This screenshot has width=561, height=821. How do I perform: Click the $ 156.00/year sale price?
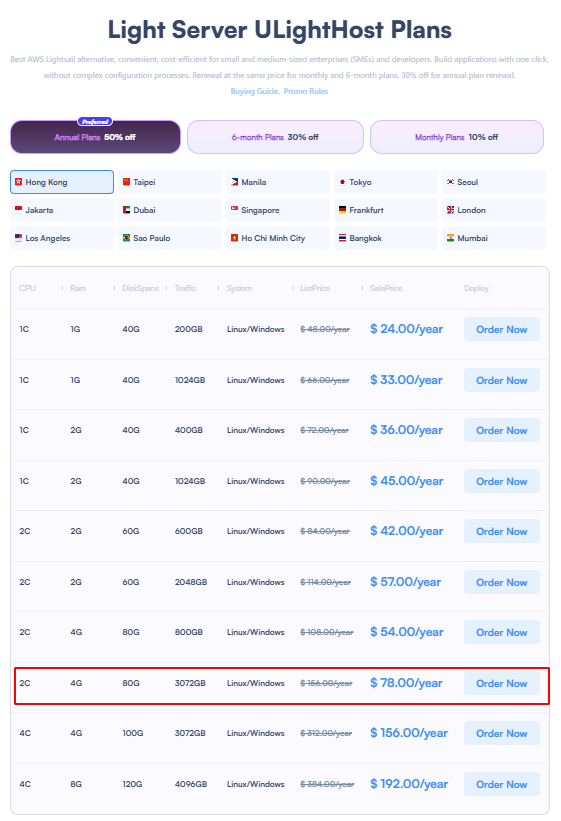[409, 734]
